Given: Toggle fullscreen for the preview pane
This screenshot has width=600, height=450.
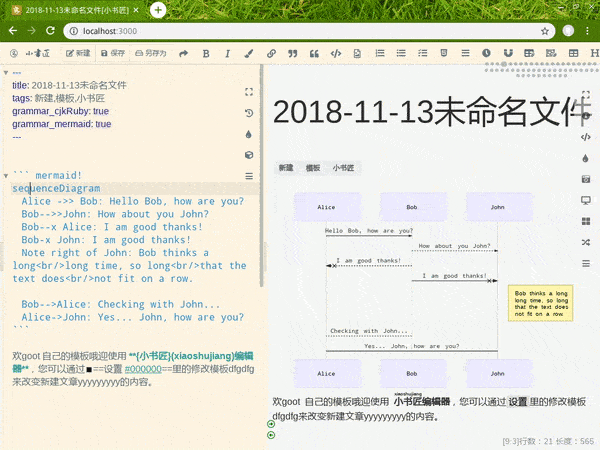Looking at the screenshot, I should point(585,95).
